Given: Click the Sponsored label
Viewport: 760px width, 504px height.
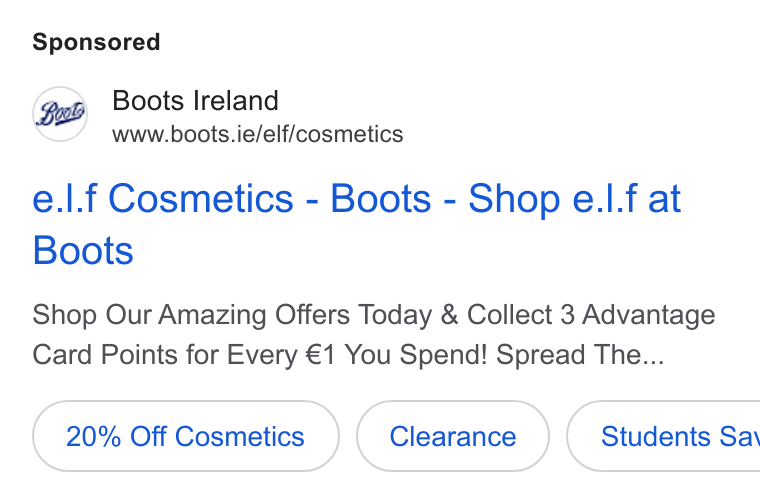Looking at the screenshot, I should tap(96, 42).
